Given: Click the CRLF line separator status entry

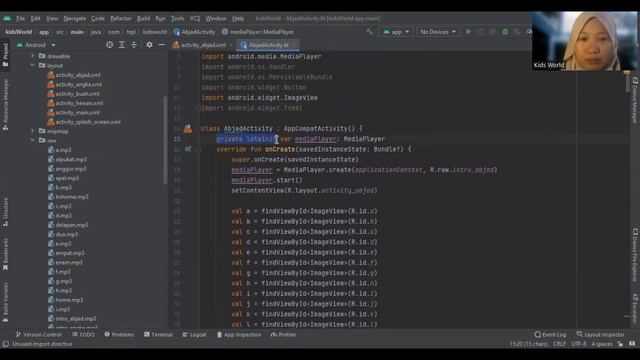Looking at the screenshot, I should tap(559, 344).
